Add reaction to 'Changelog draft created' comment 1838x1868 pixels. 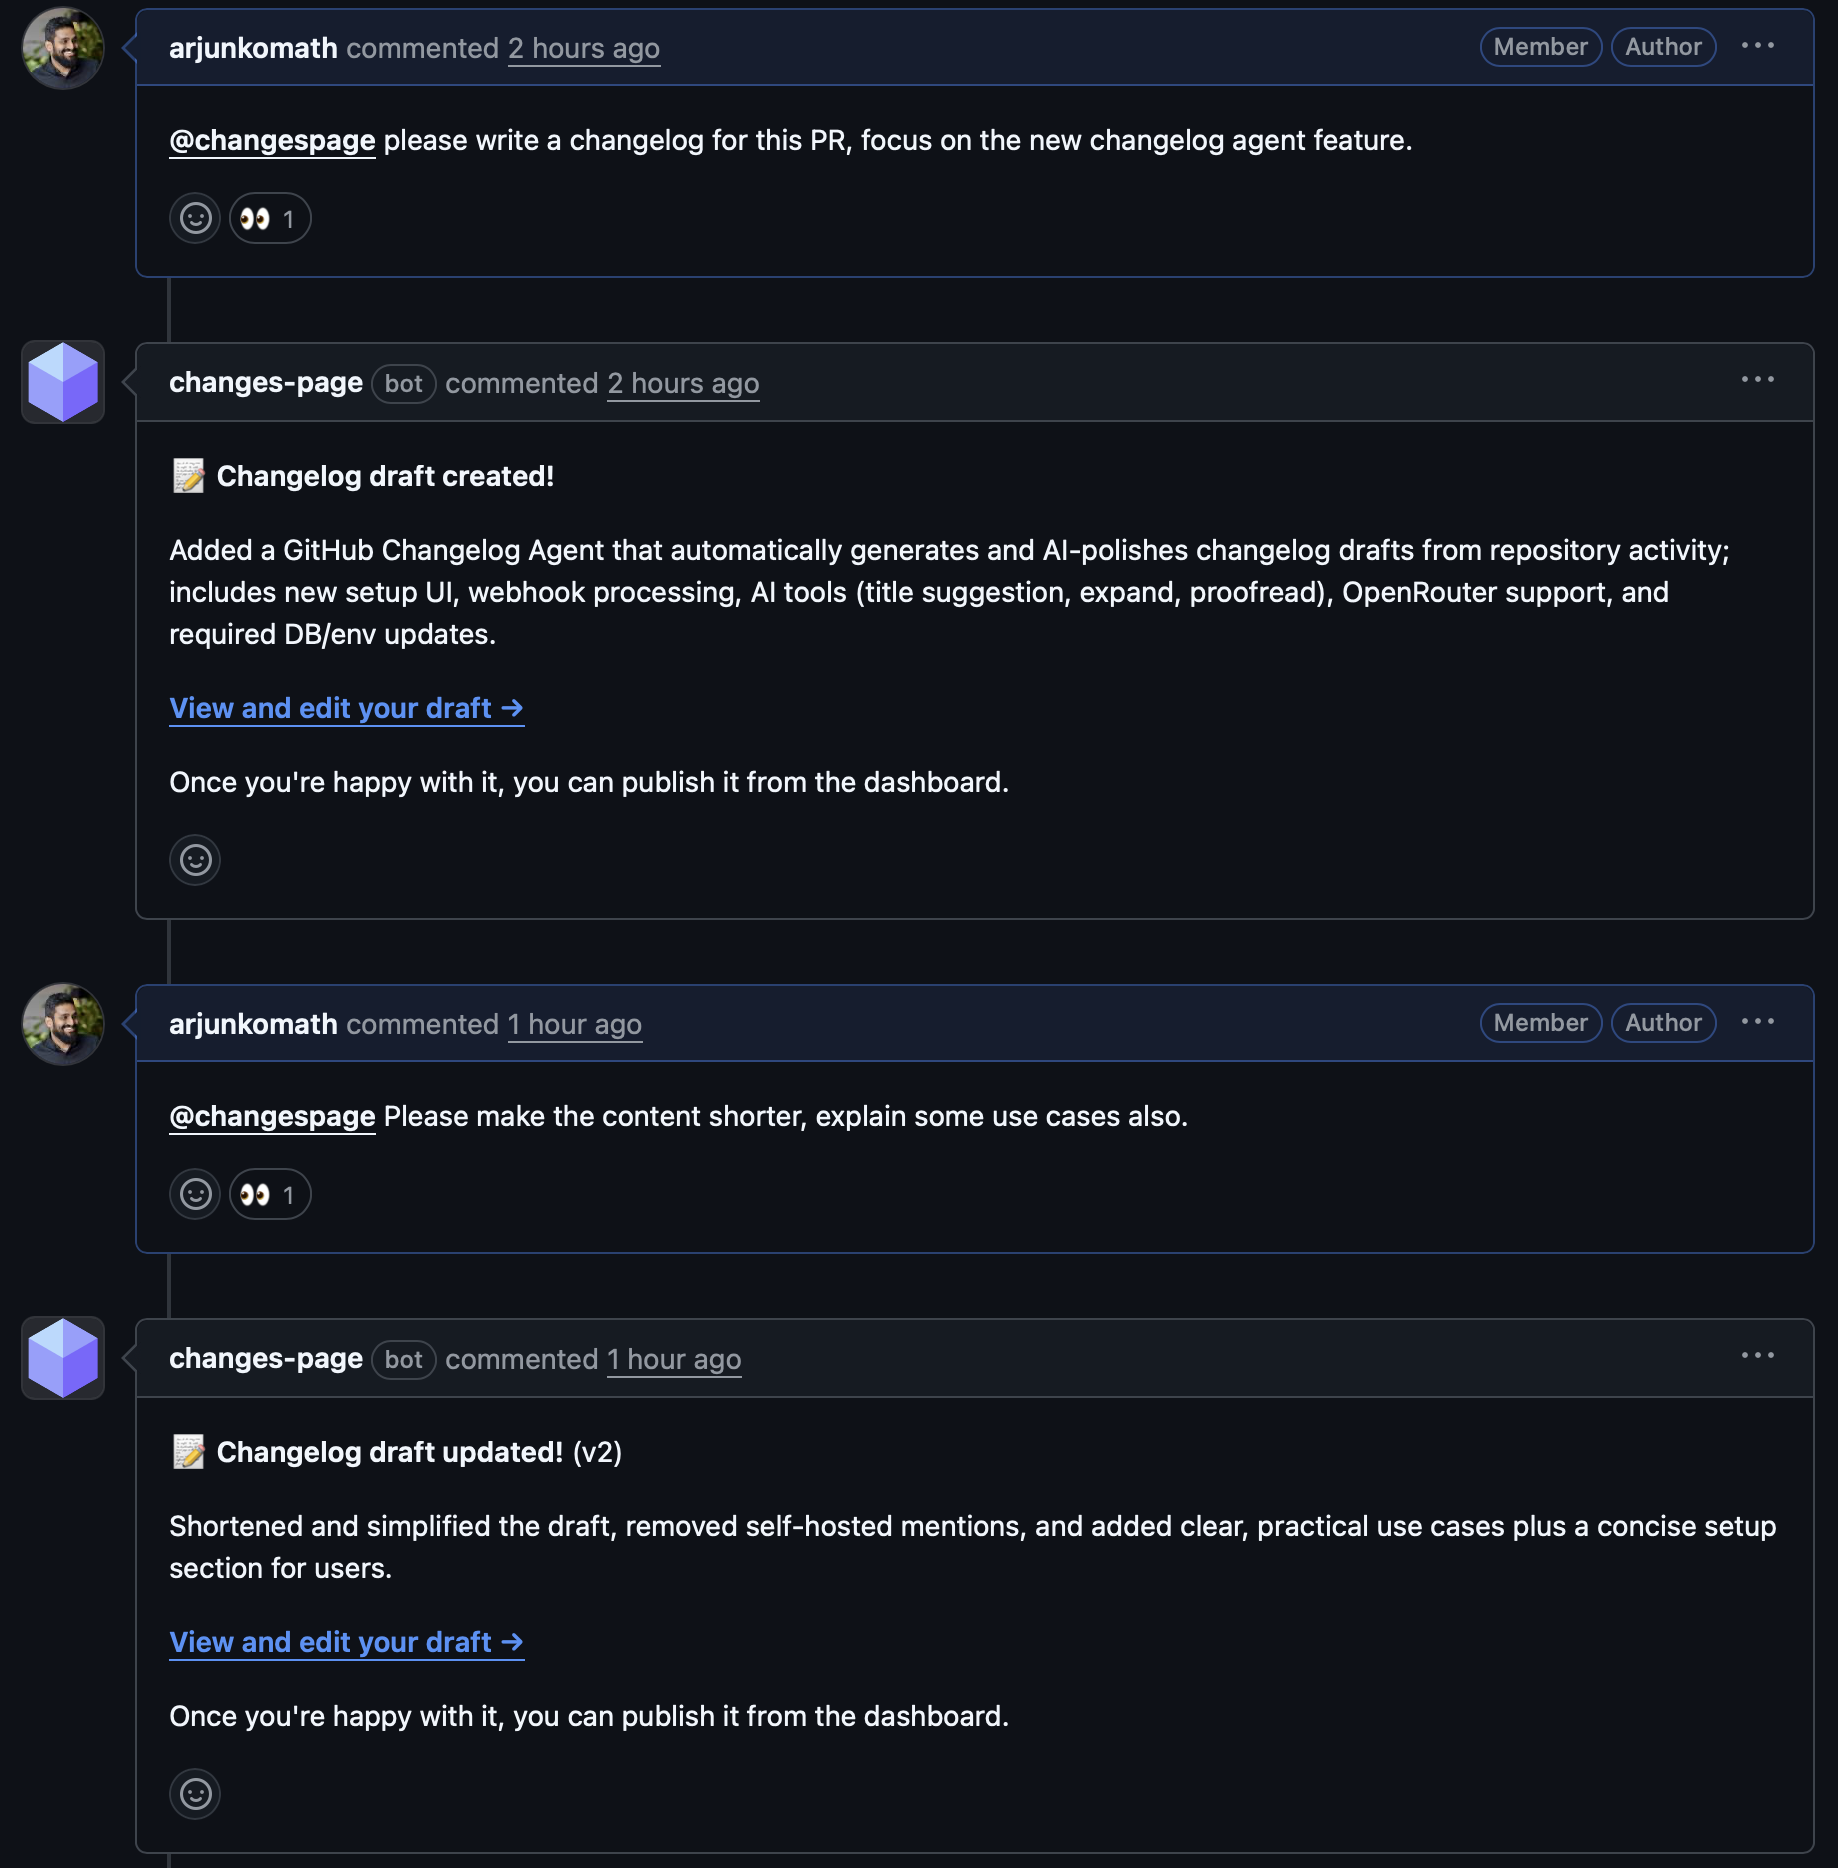(195, 860)
